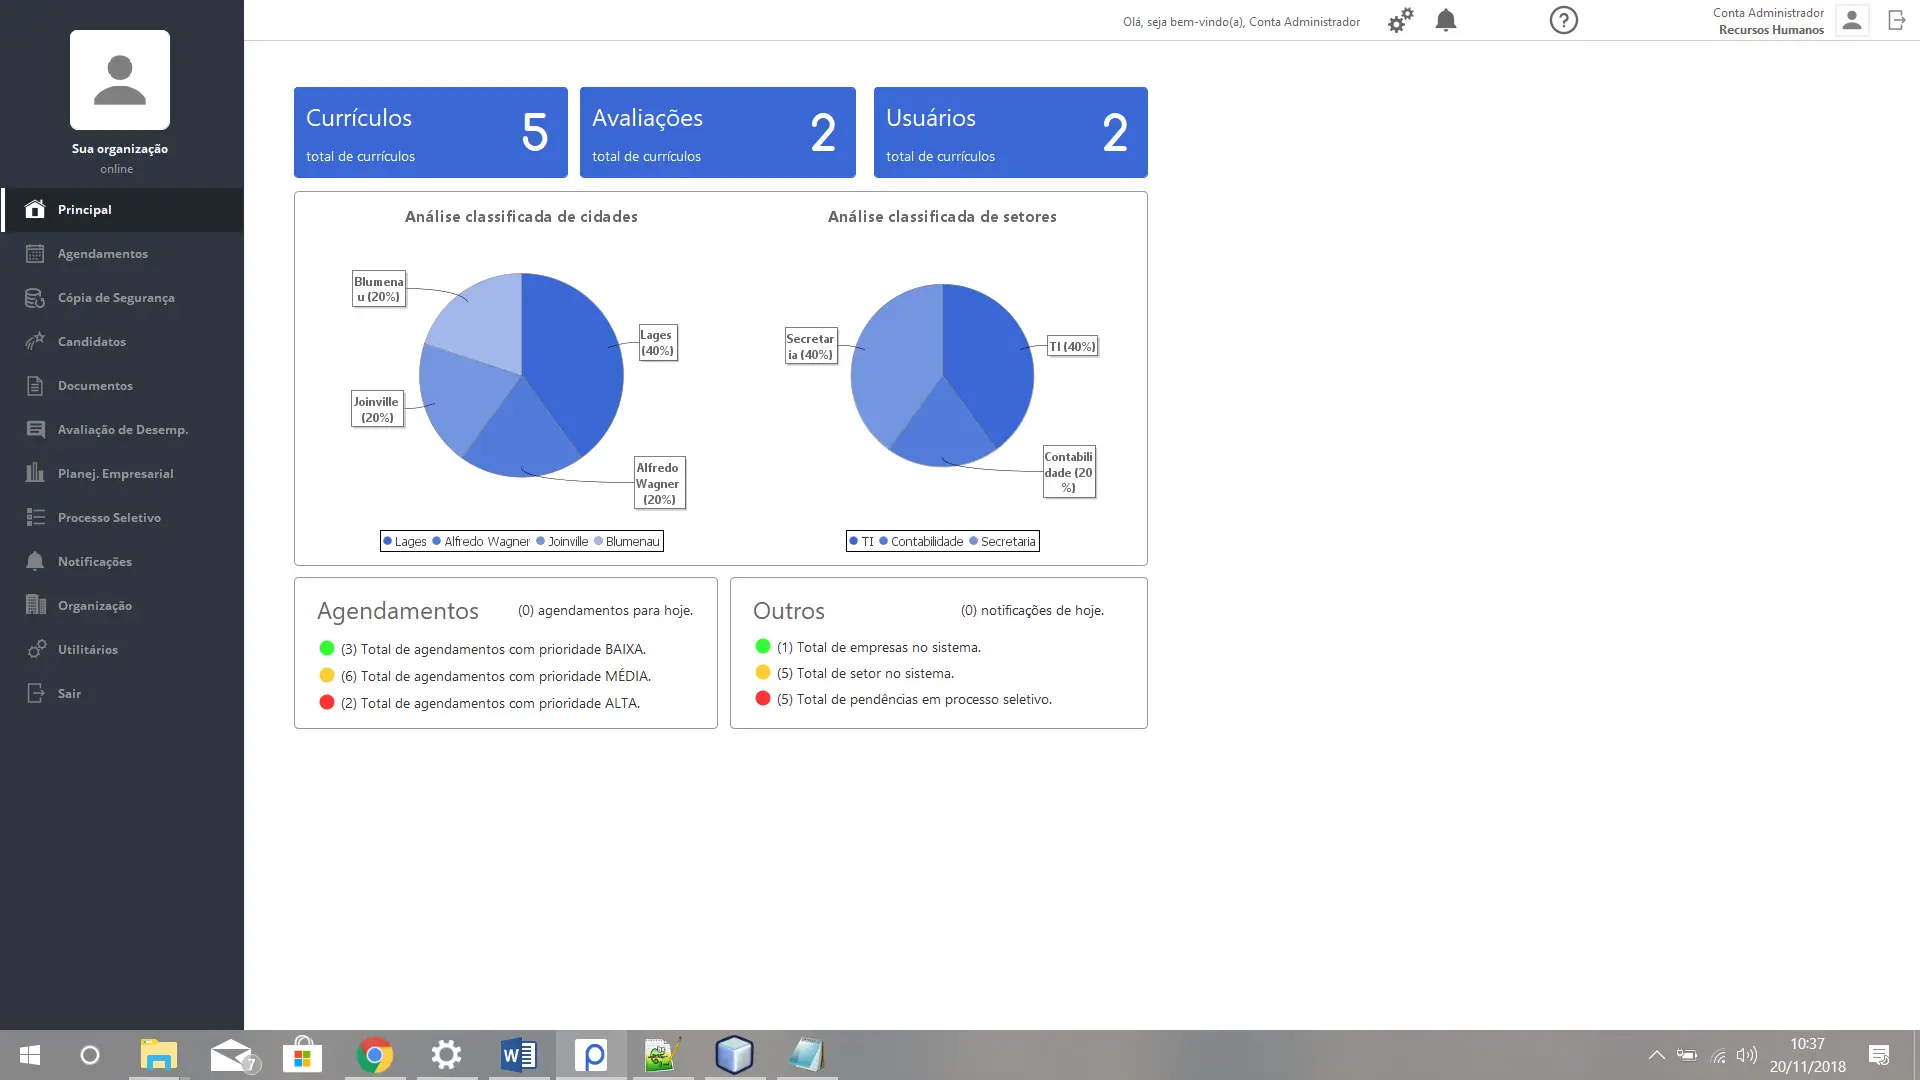The width and height of the screenshot is (1920, 1080).
Task: Click (0) notificações de hoje text
Action: (1032, 610)
